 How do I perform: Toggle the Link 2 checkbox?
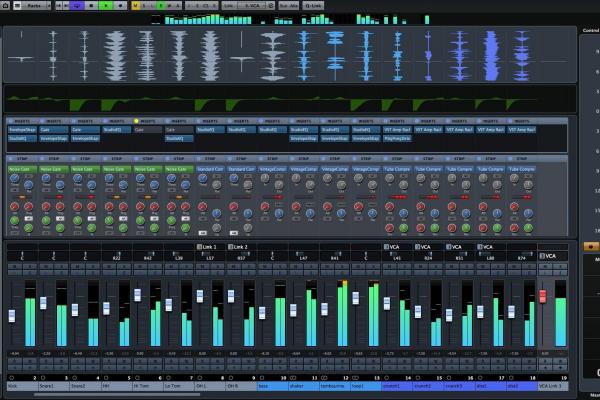(x=230, y=246)
